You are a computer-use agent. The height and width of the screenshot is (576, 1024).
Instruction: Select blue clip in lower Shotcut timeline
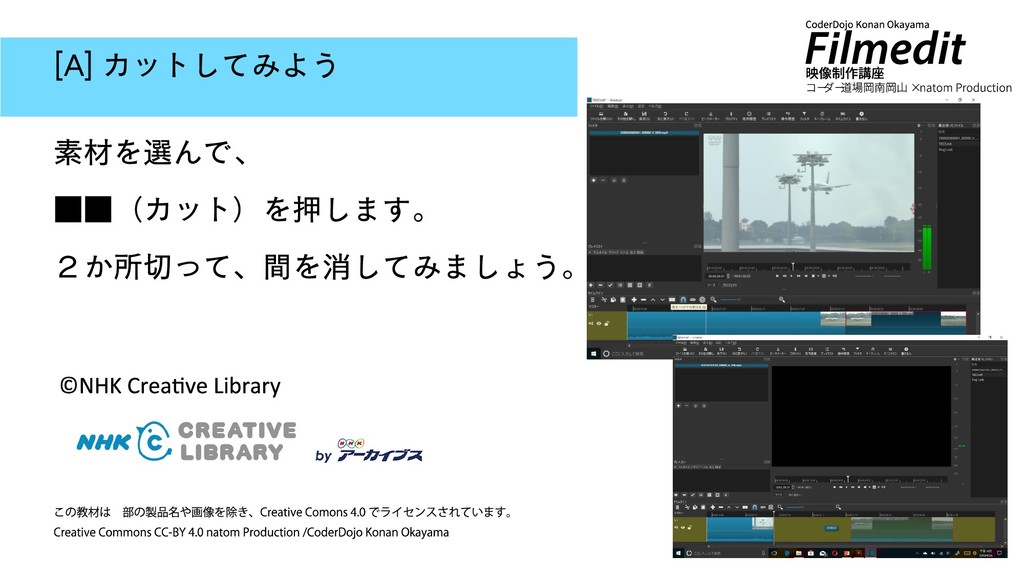740,530
